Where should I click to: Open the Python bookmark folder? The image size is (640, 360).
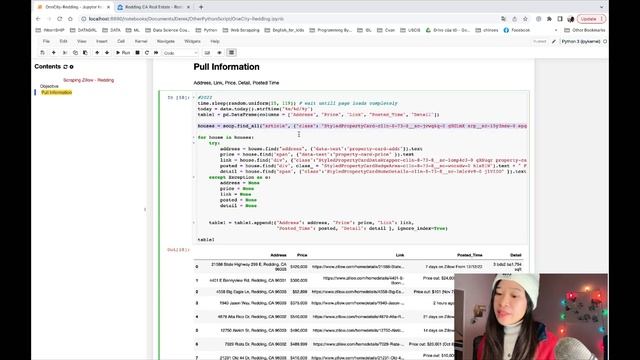coord(207,30)
